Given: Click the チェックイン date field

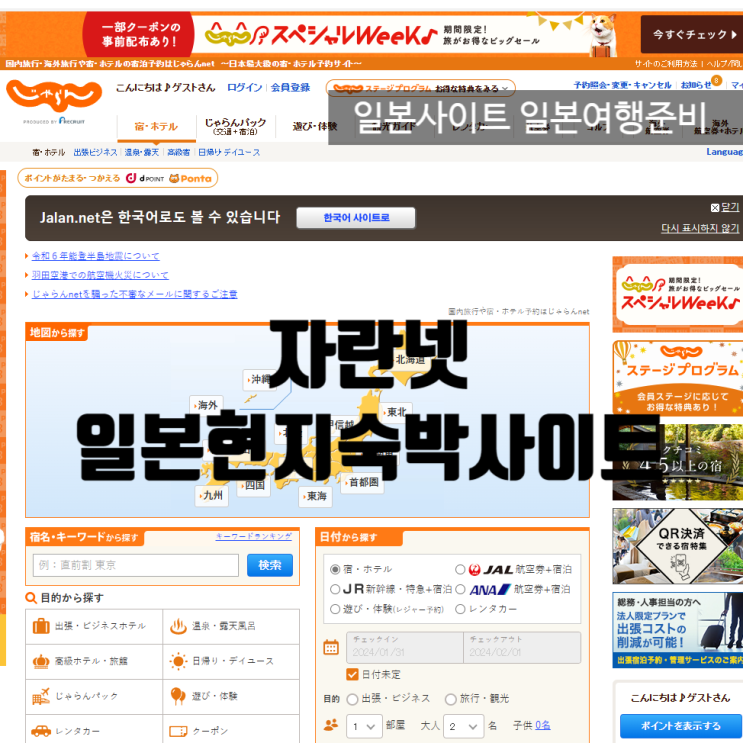Looking at the screenshot, I should point(405,647).
